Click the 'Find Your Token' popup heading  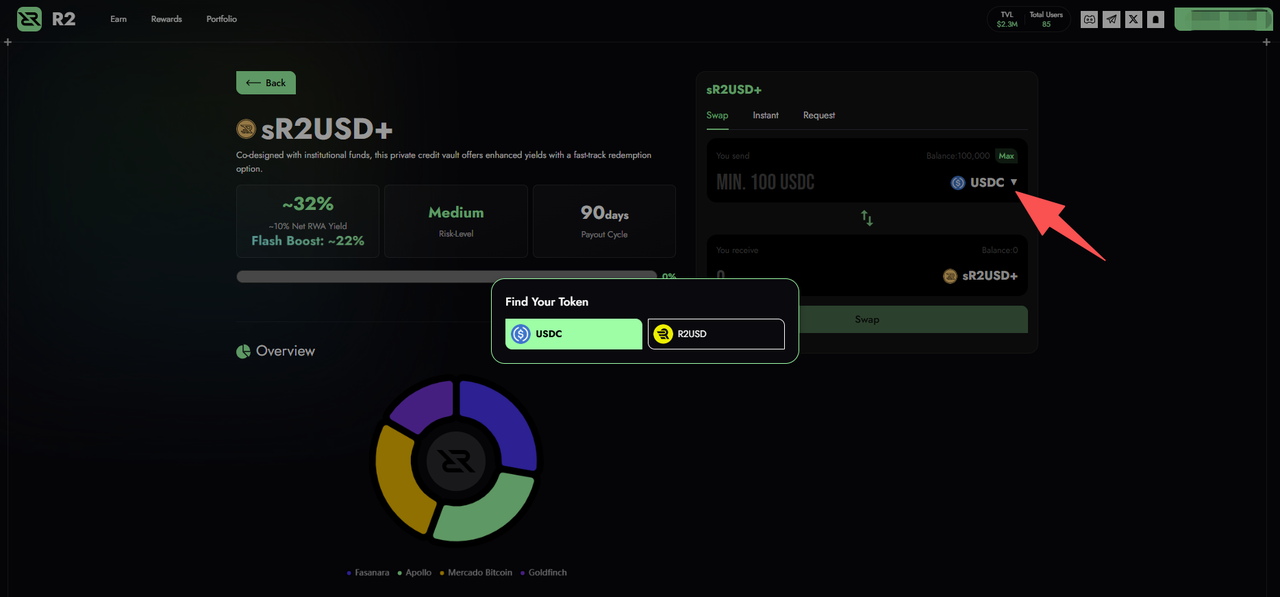pos(547,302)
